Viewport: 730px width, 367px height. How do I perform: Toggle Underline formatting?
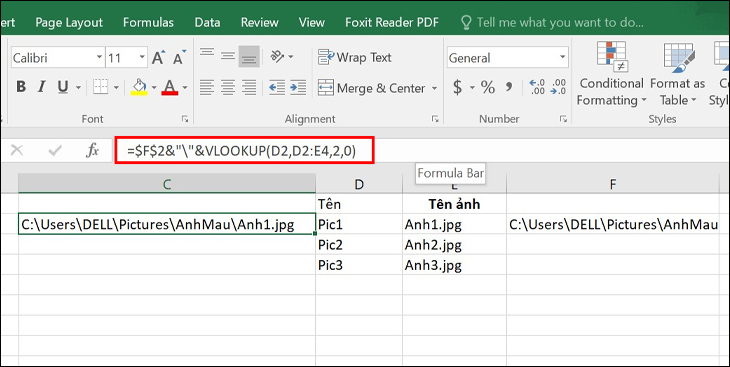coord(63,87)
